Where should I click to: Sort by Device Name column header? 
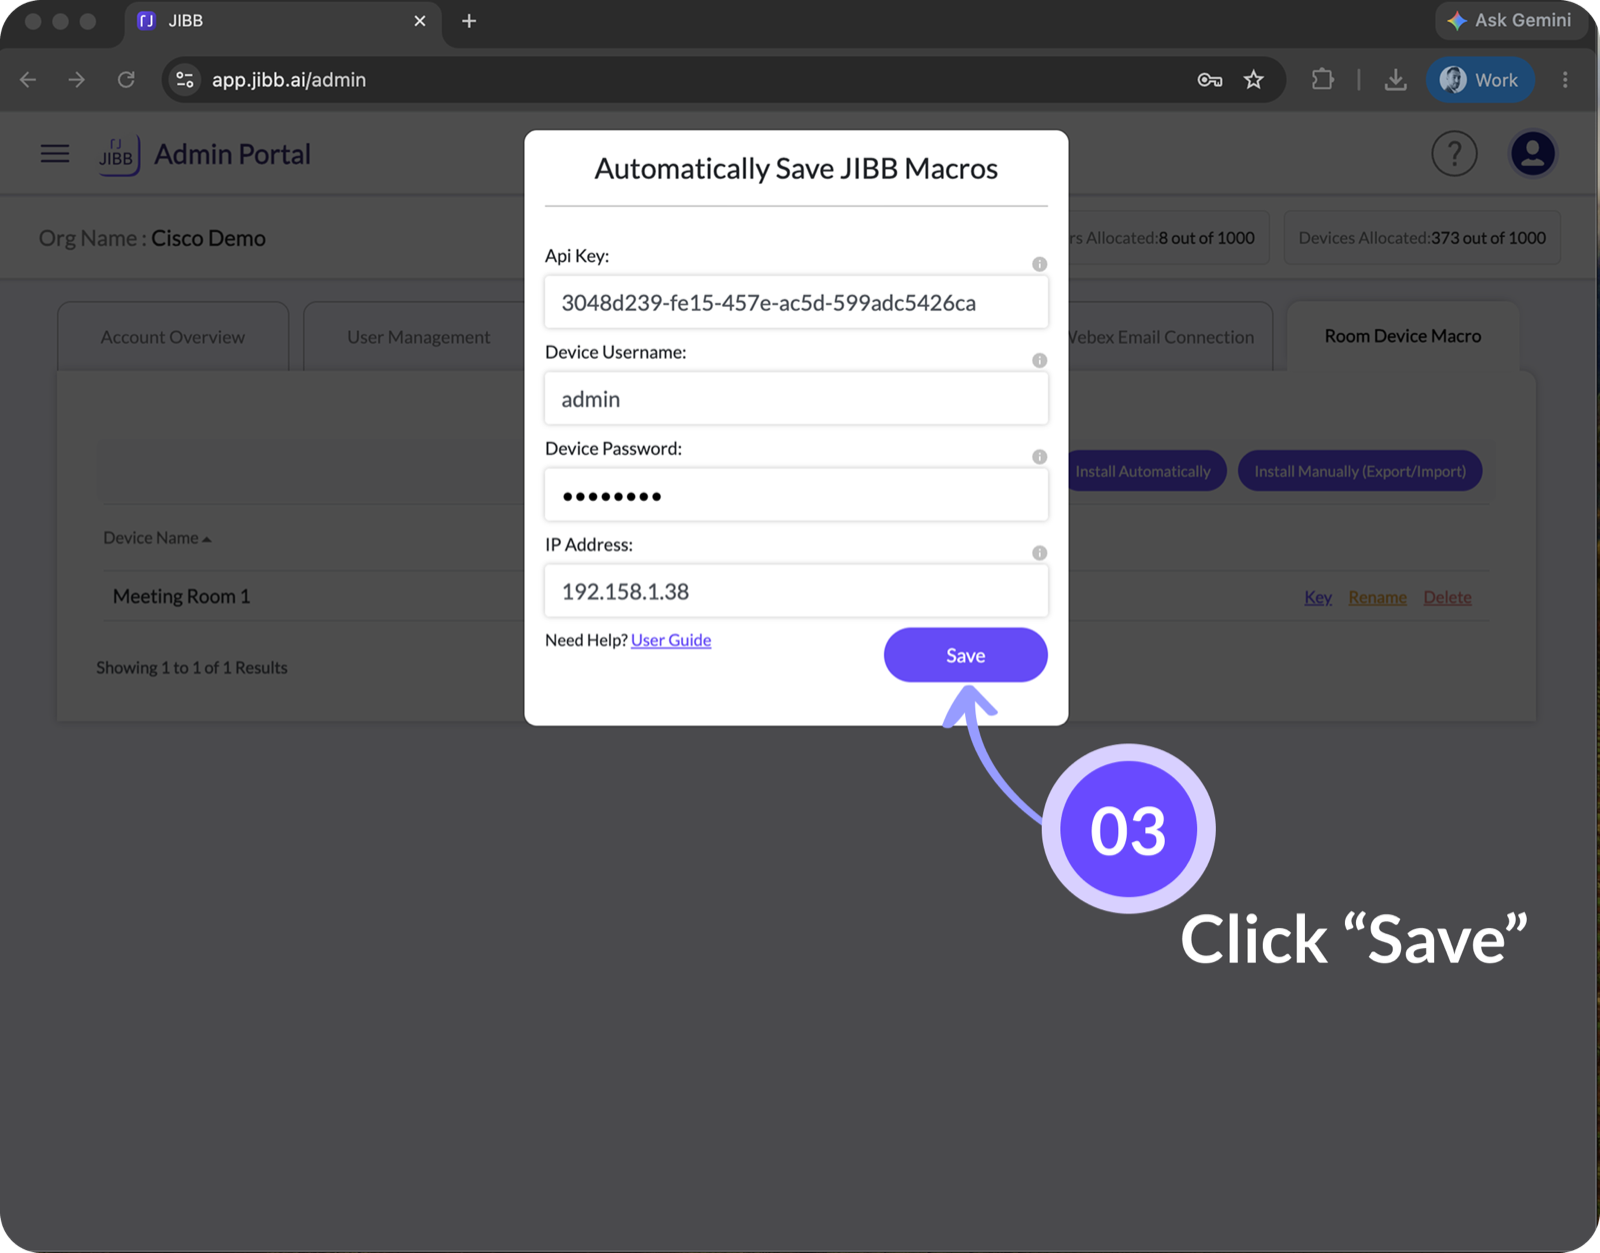(x=157, y=538)
